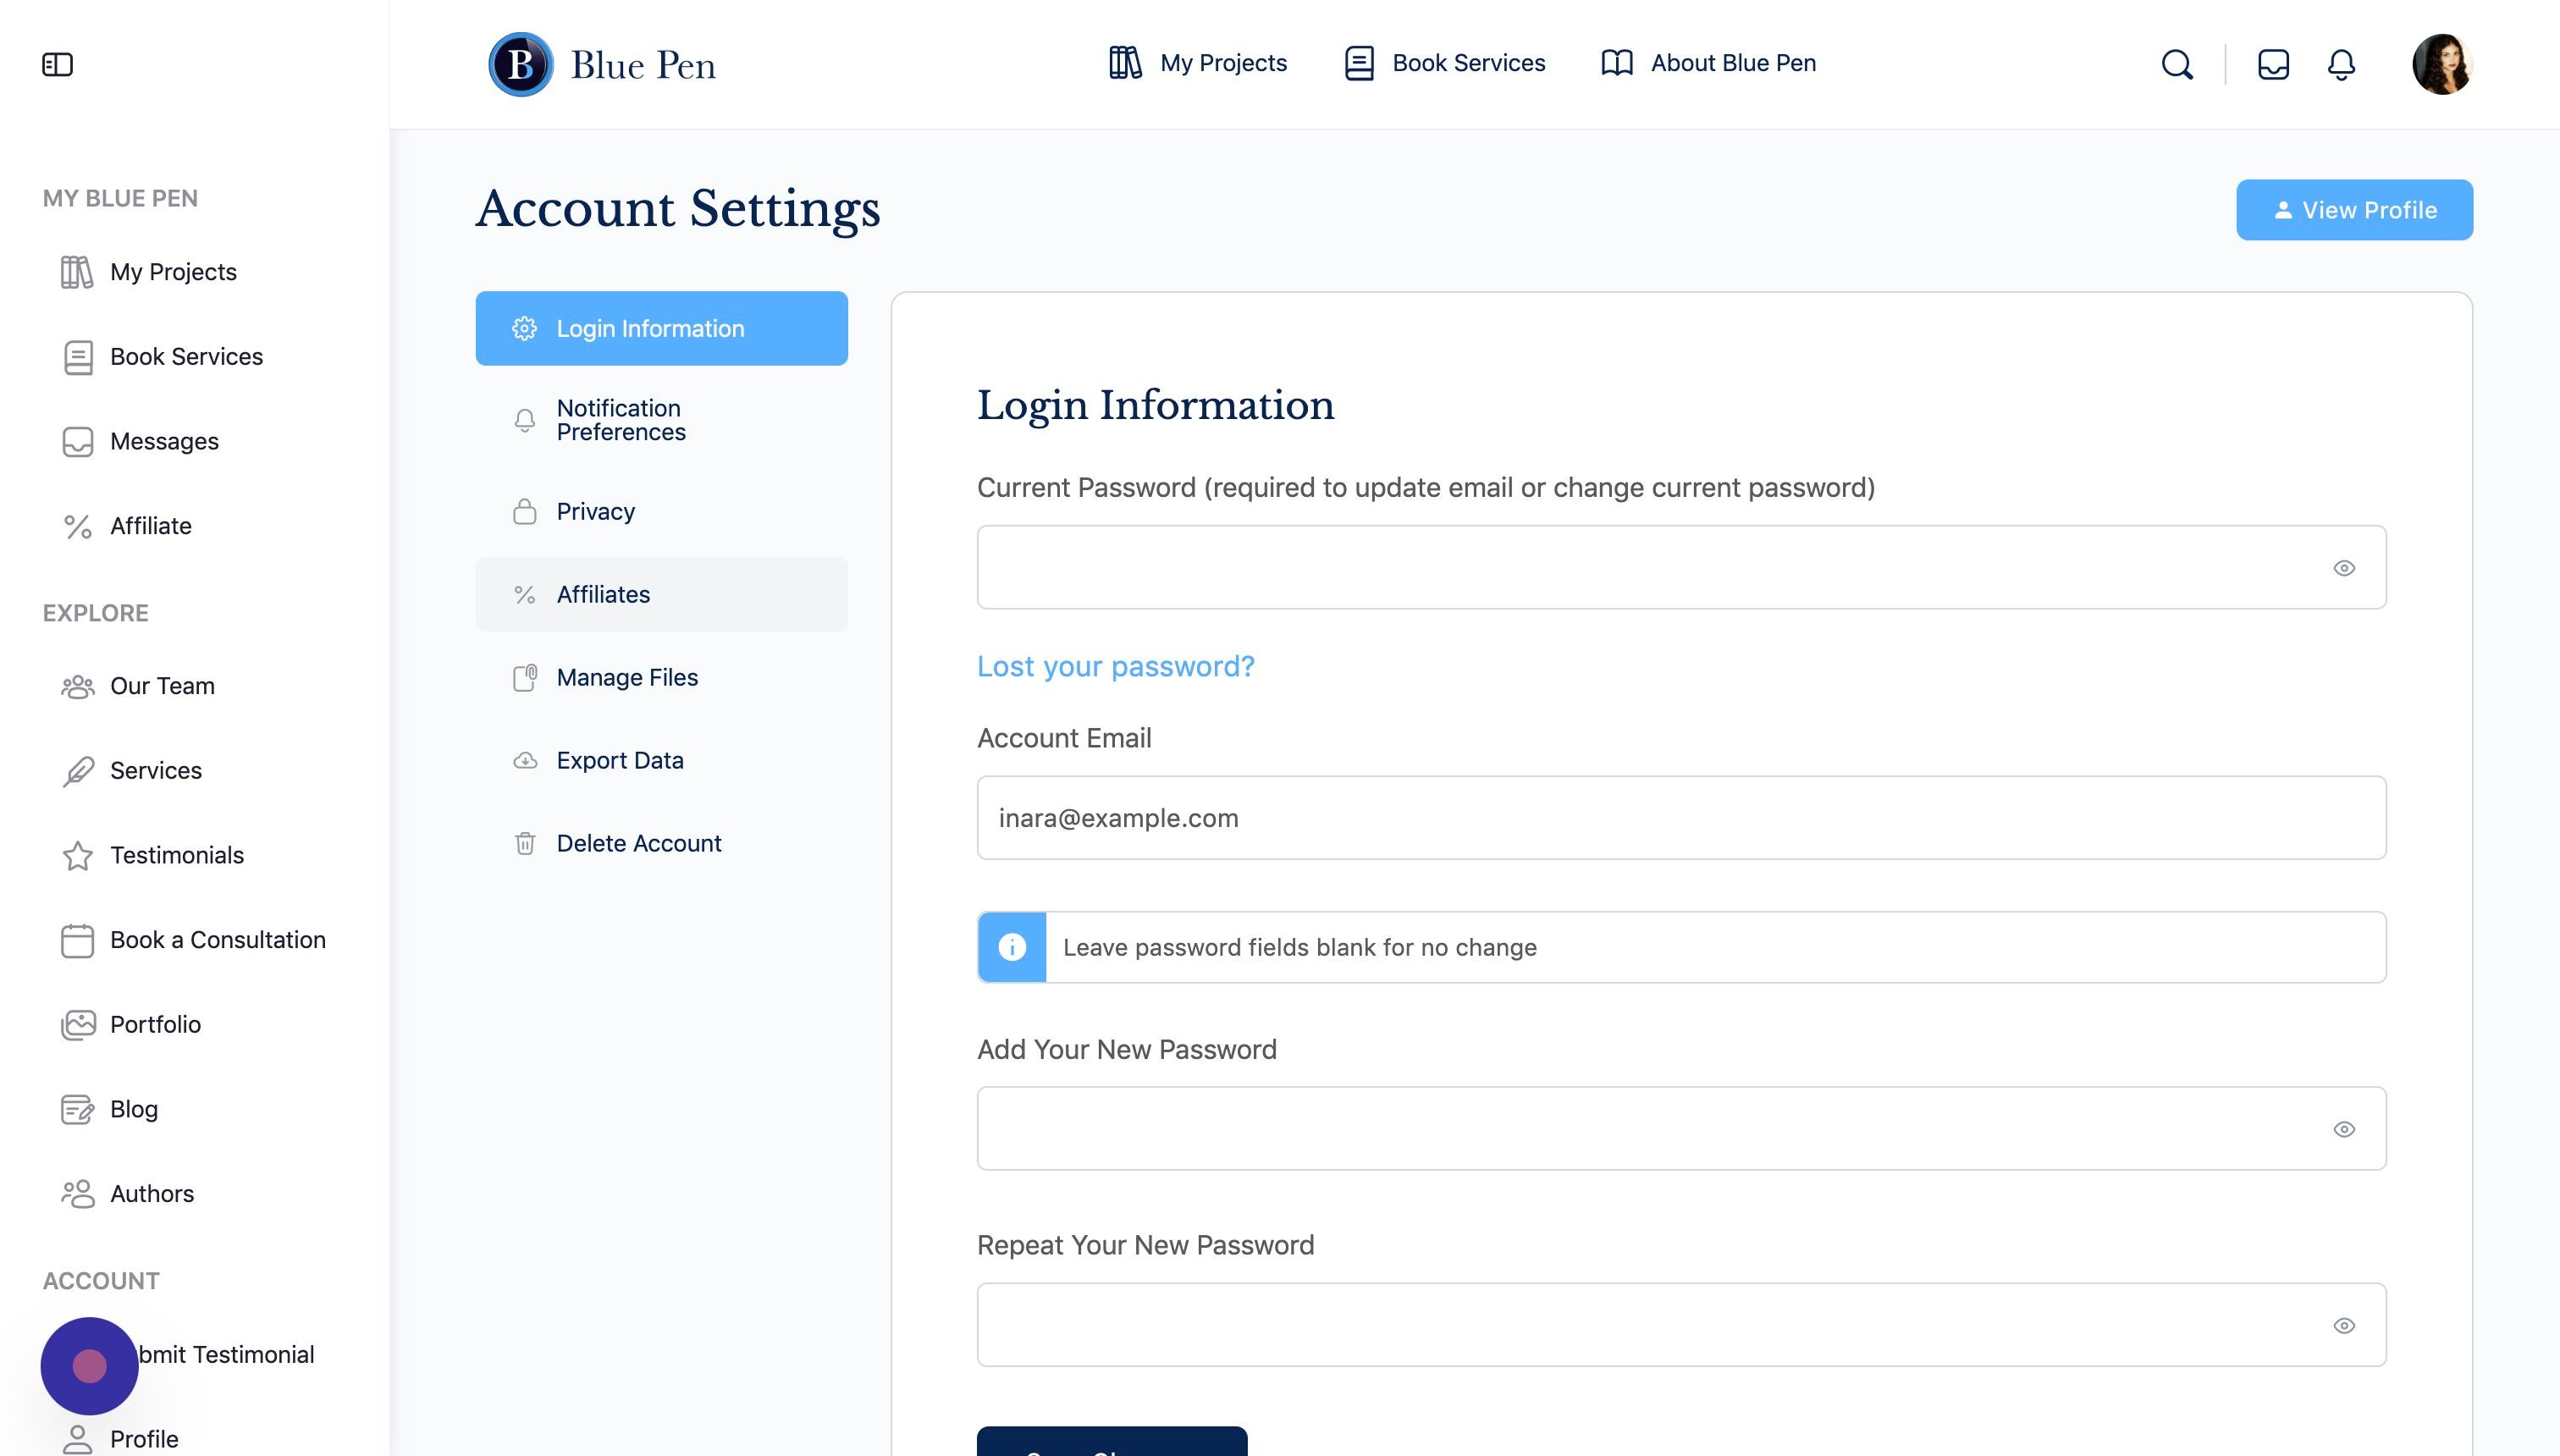This screenshot has width=2560, height=1456.
Task: Select the Notification Preferences settings tab
Action: (661, 420)
